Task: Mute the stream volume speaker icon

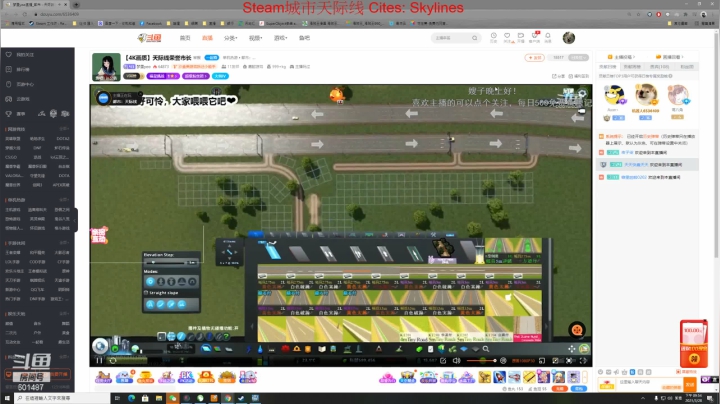Action: pyautogui.click(x=456, y=360)
